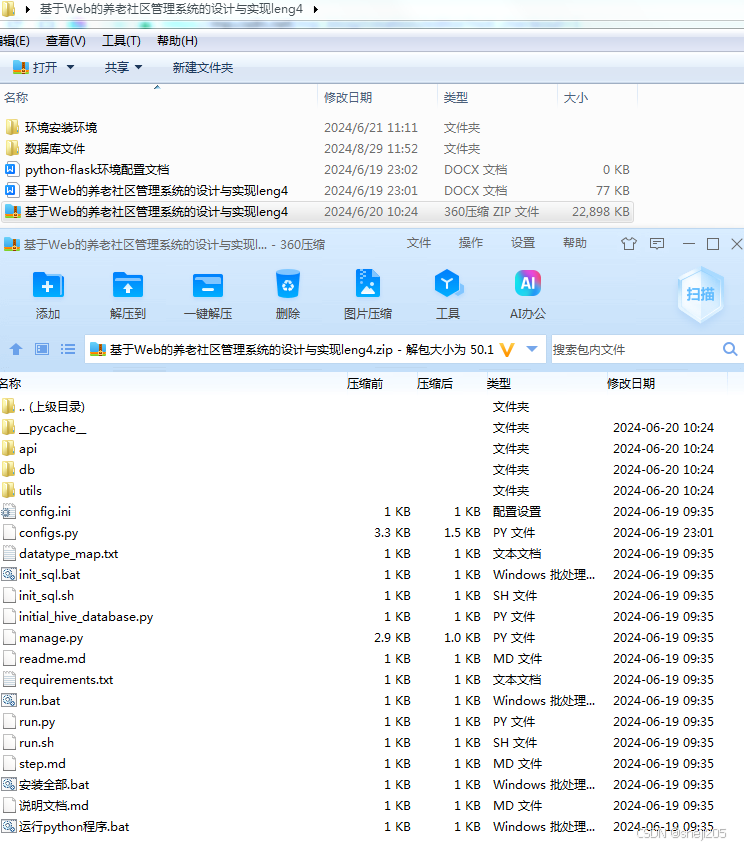Expand the 打开 dropdown arrow in Explorer
Image resolution: width=744 pixels, height=846 pixels.
coord(70,67)
